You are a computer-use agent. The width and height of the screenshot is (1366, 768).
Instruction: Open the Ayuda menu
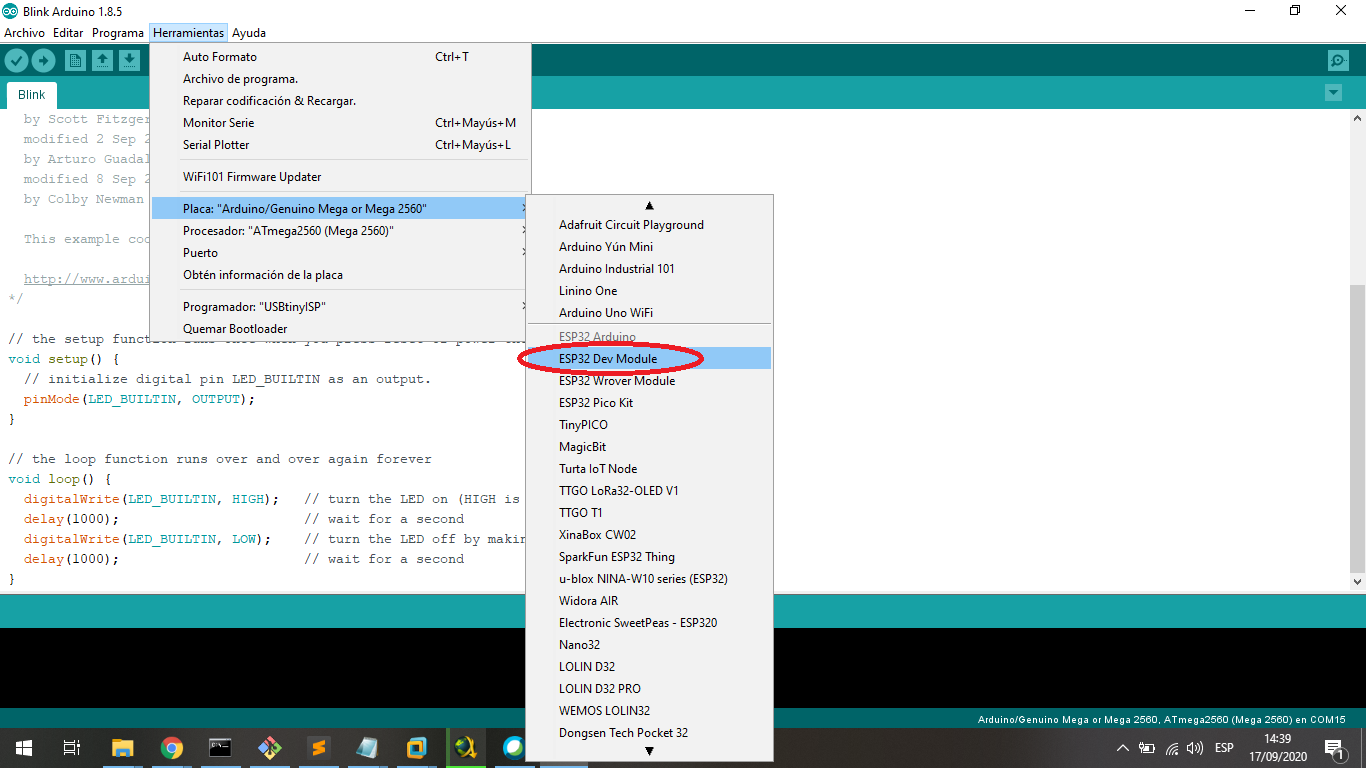tap(249, 33)
